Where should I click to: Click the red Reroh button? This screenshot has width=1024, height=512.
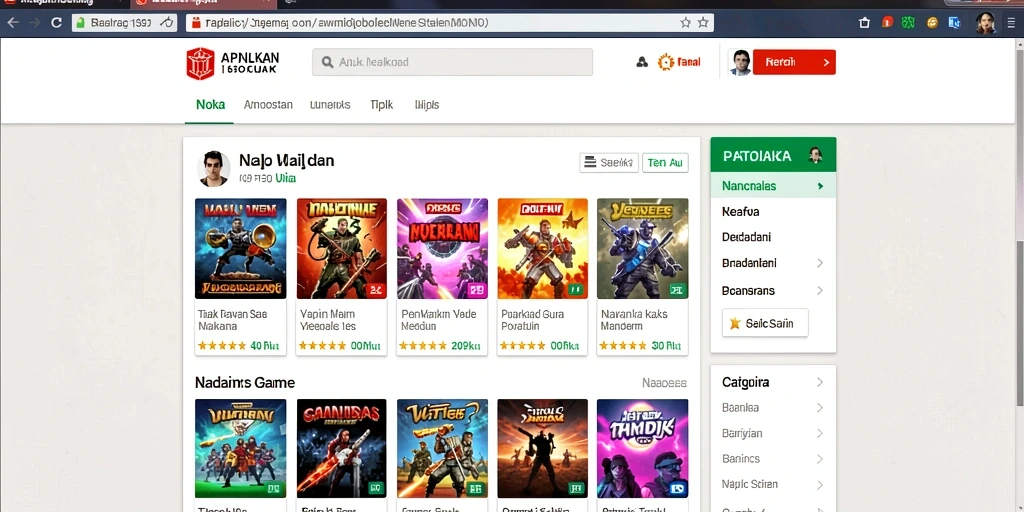tap(794, 63)
